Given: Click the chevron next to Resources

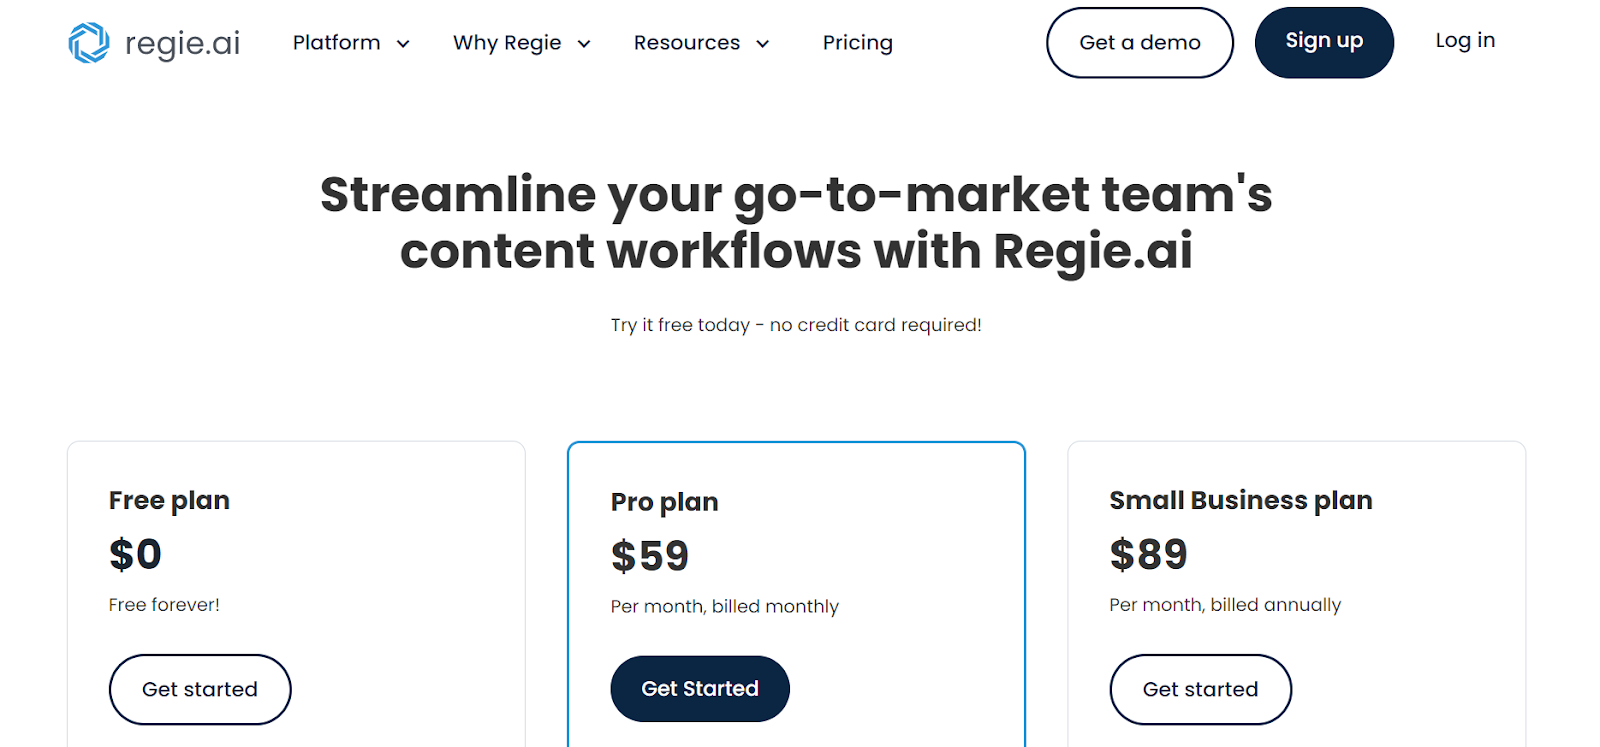Looking at the screenshot, I should [763, 44].
